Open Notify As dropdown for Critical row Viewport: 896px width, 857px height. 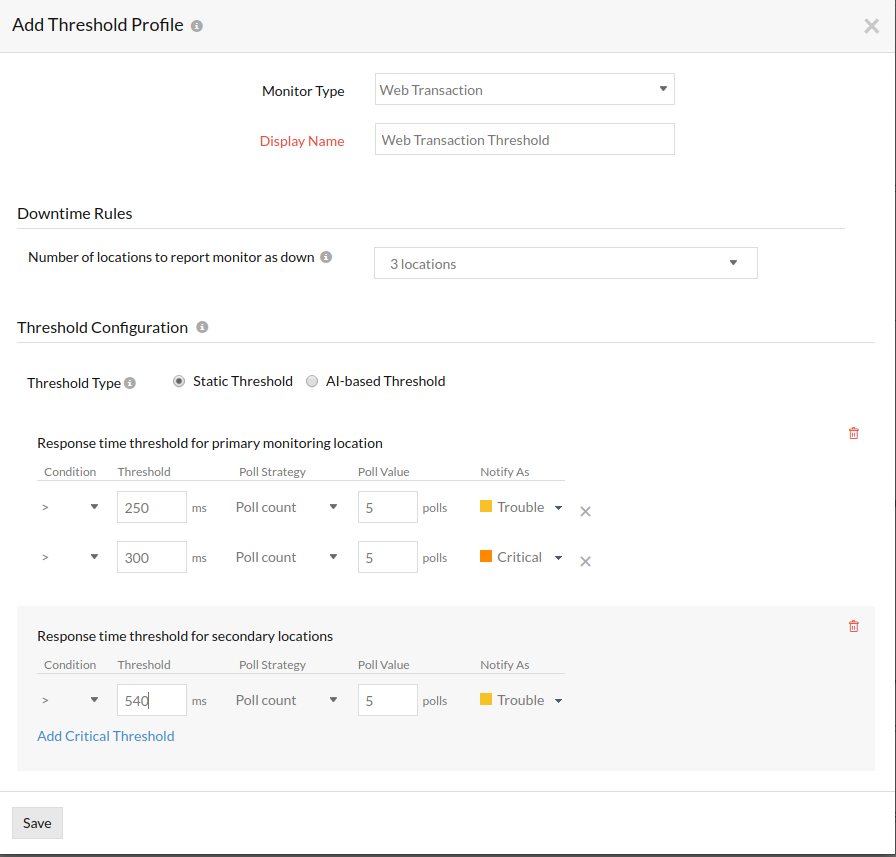pos(558,558)
